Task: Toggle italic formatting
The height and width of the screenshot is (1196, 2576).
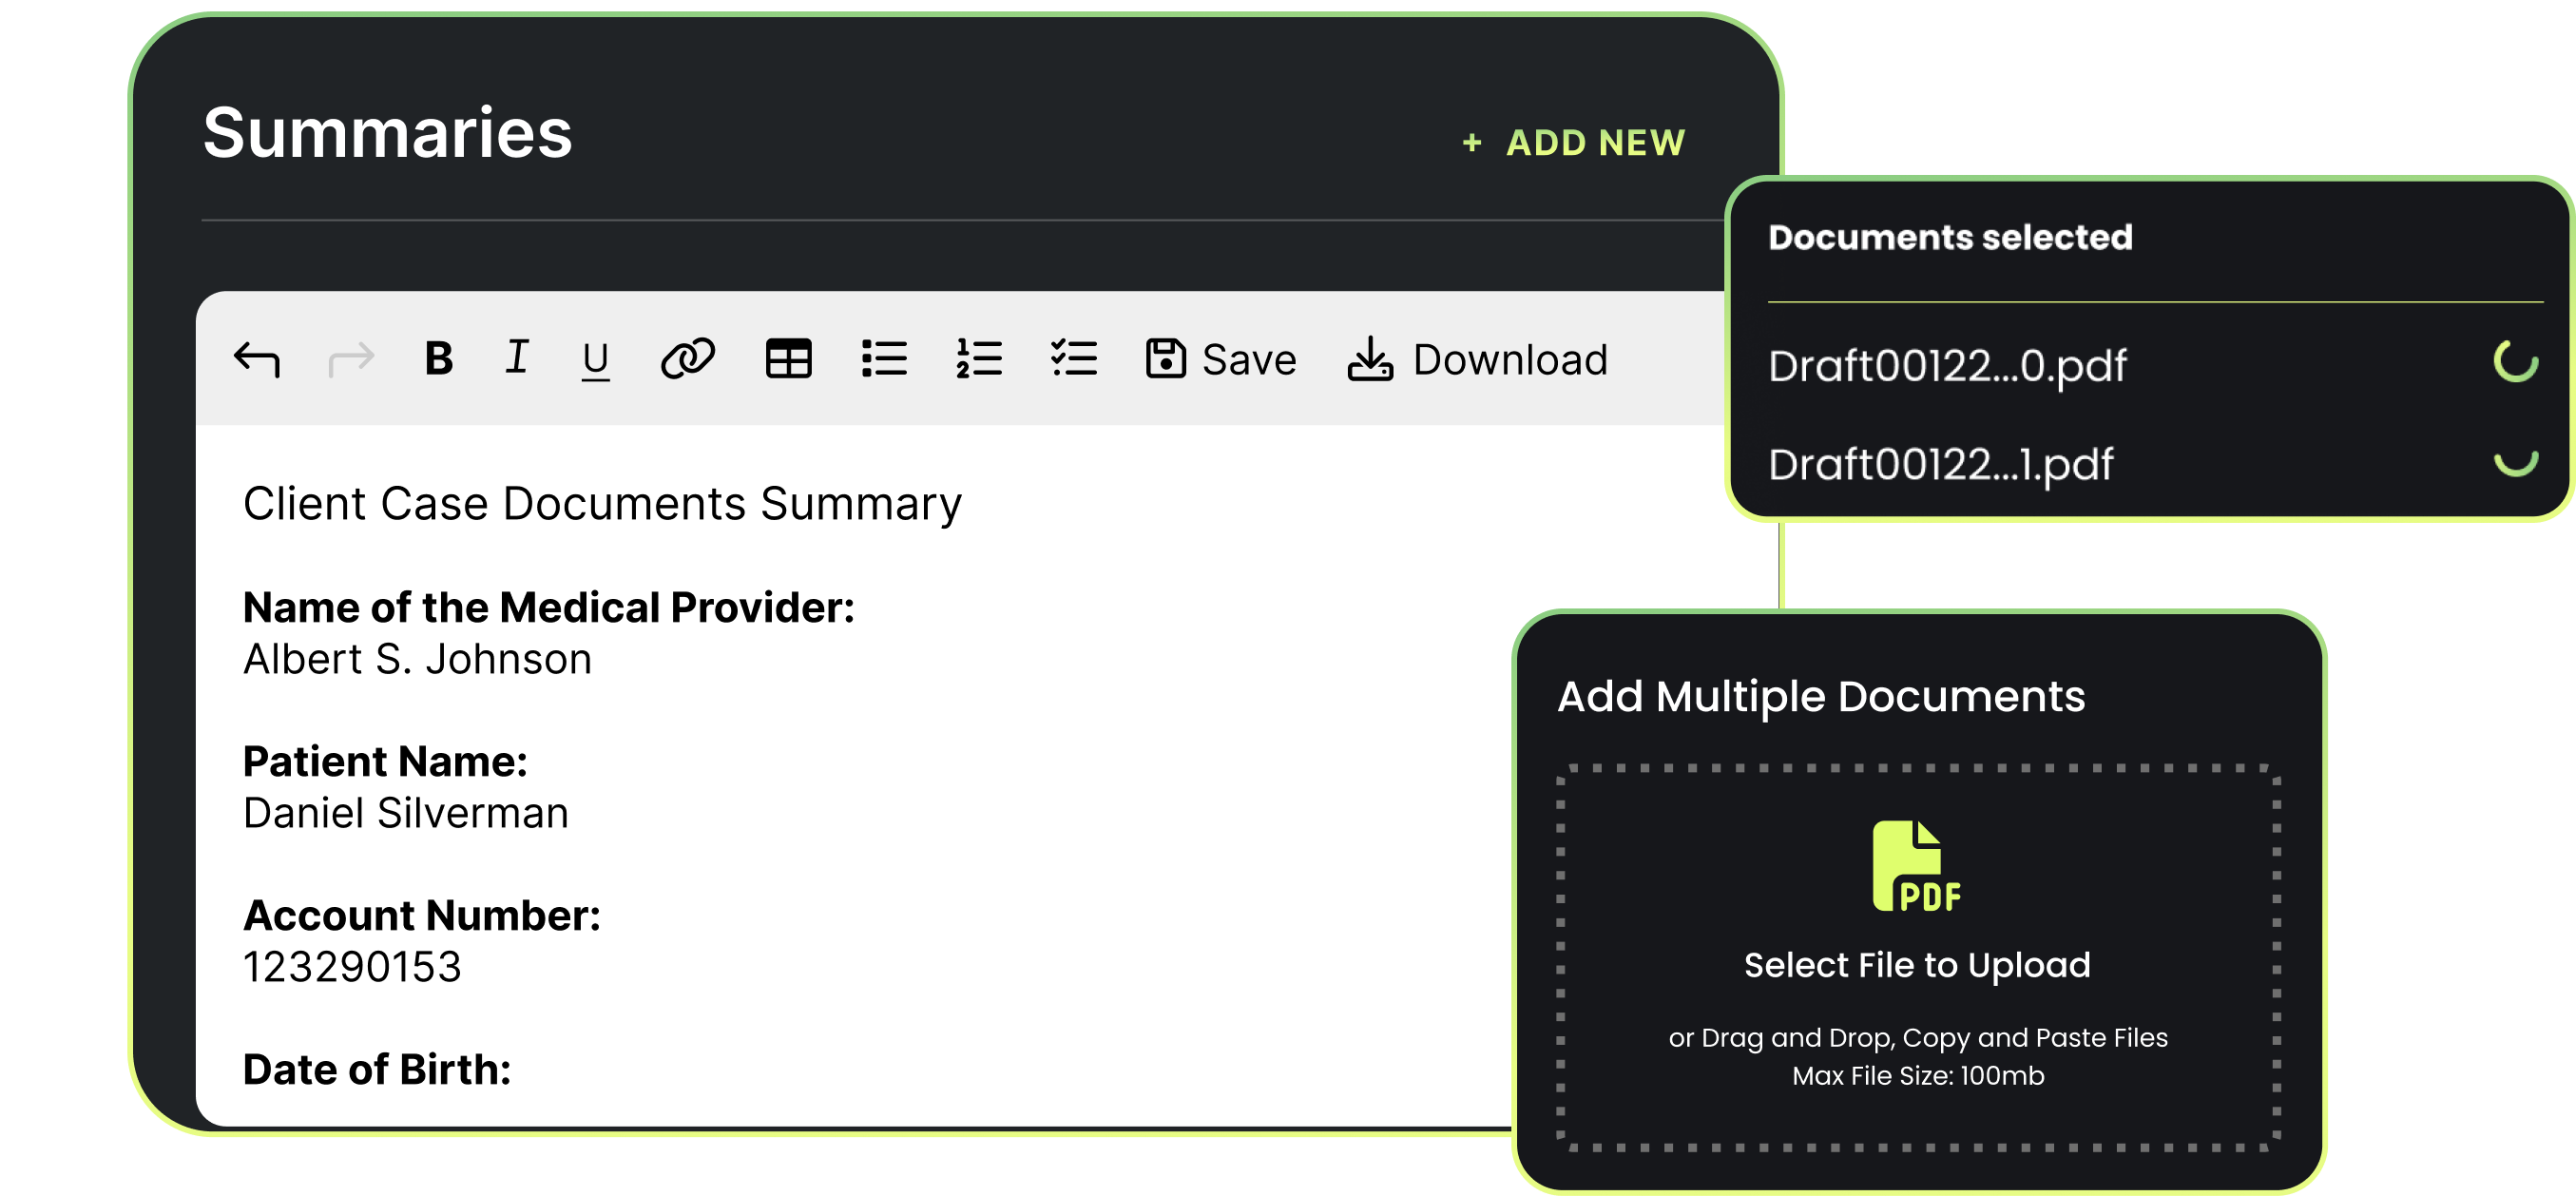Action: click(x=516, y=358)
